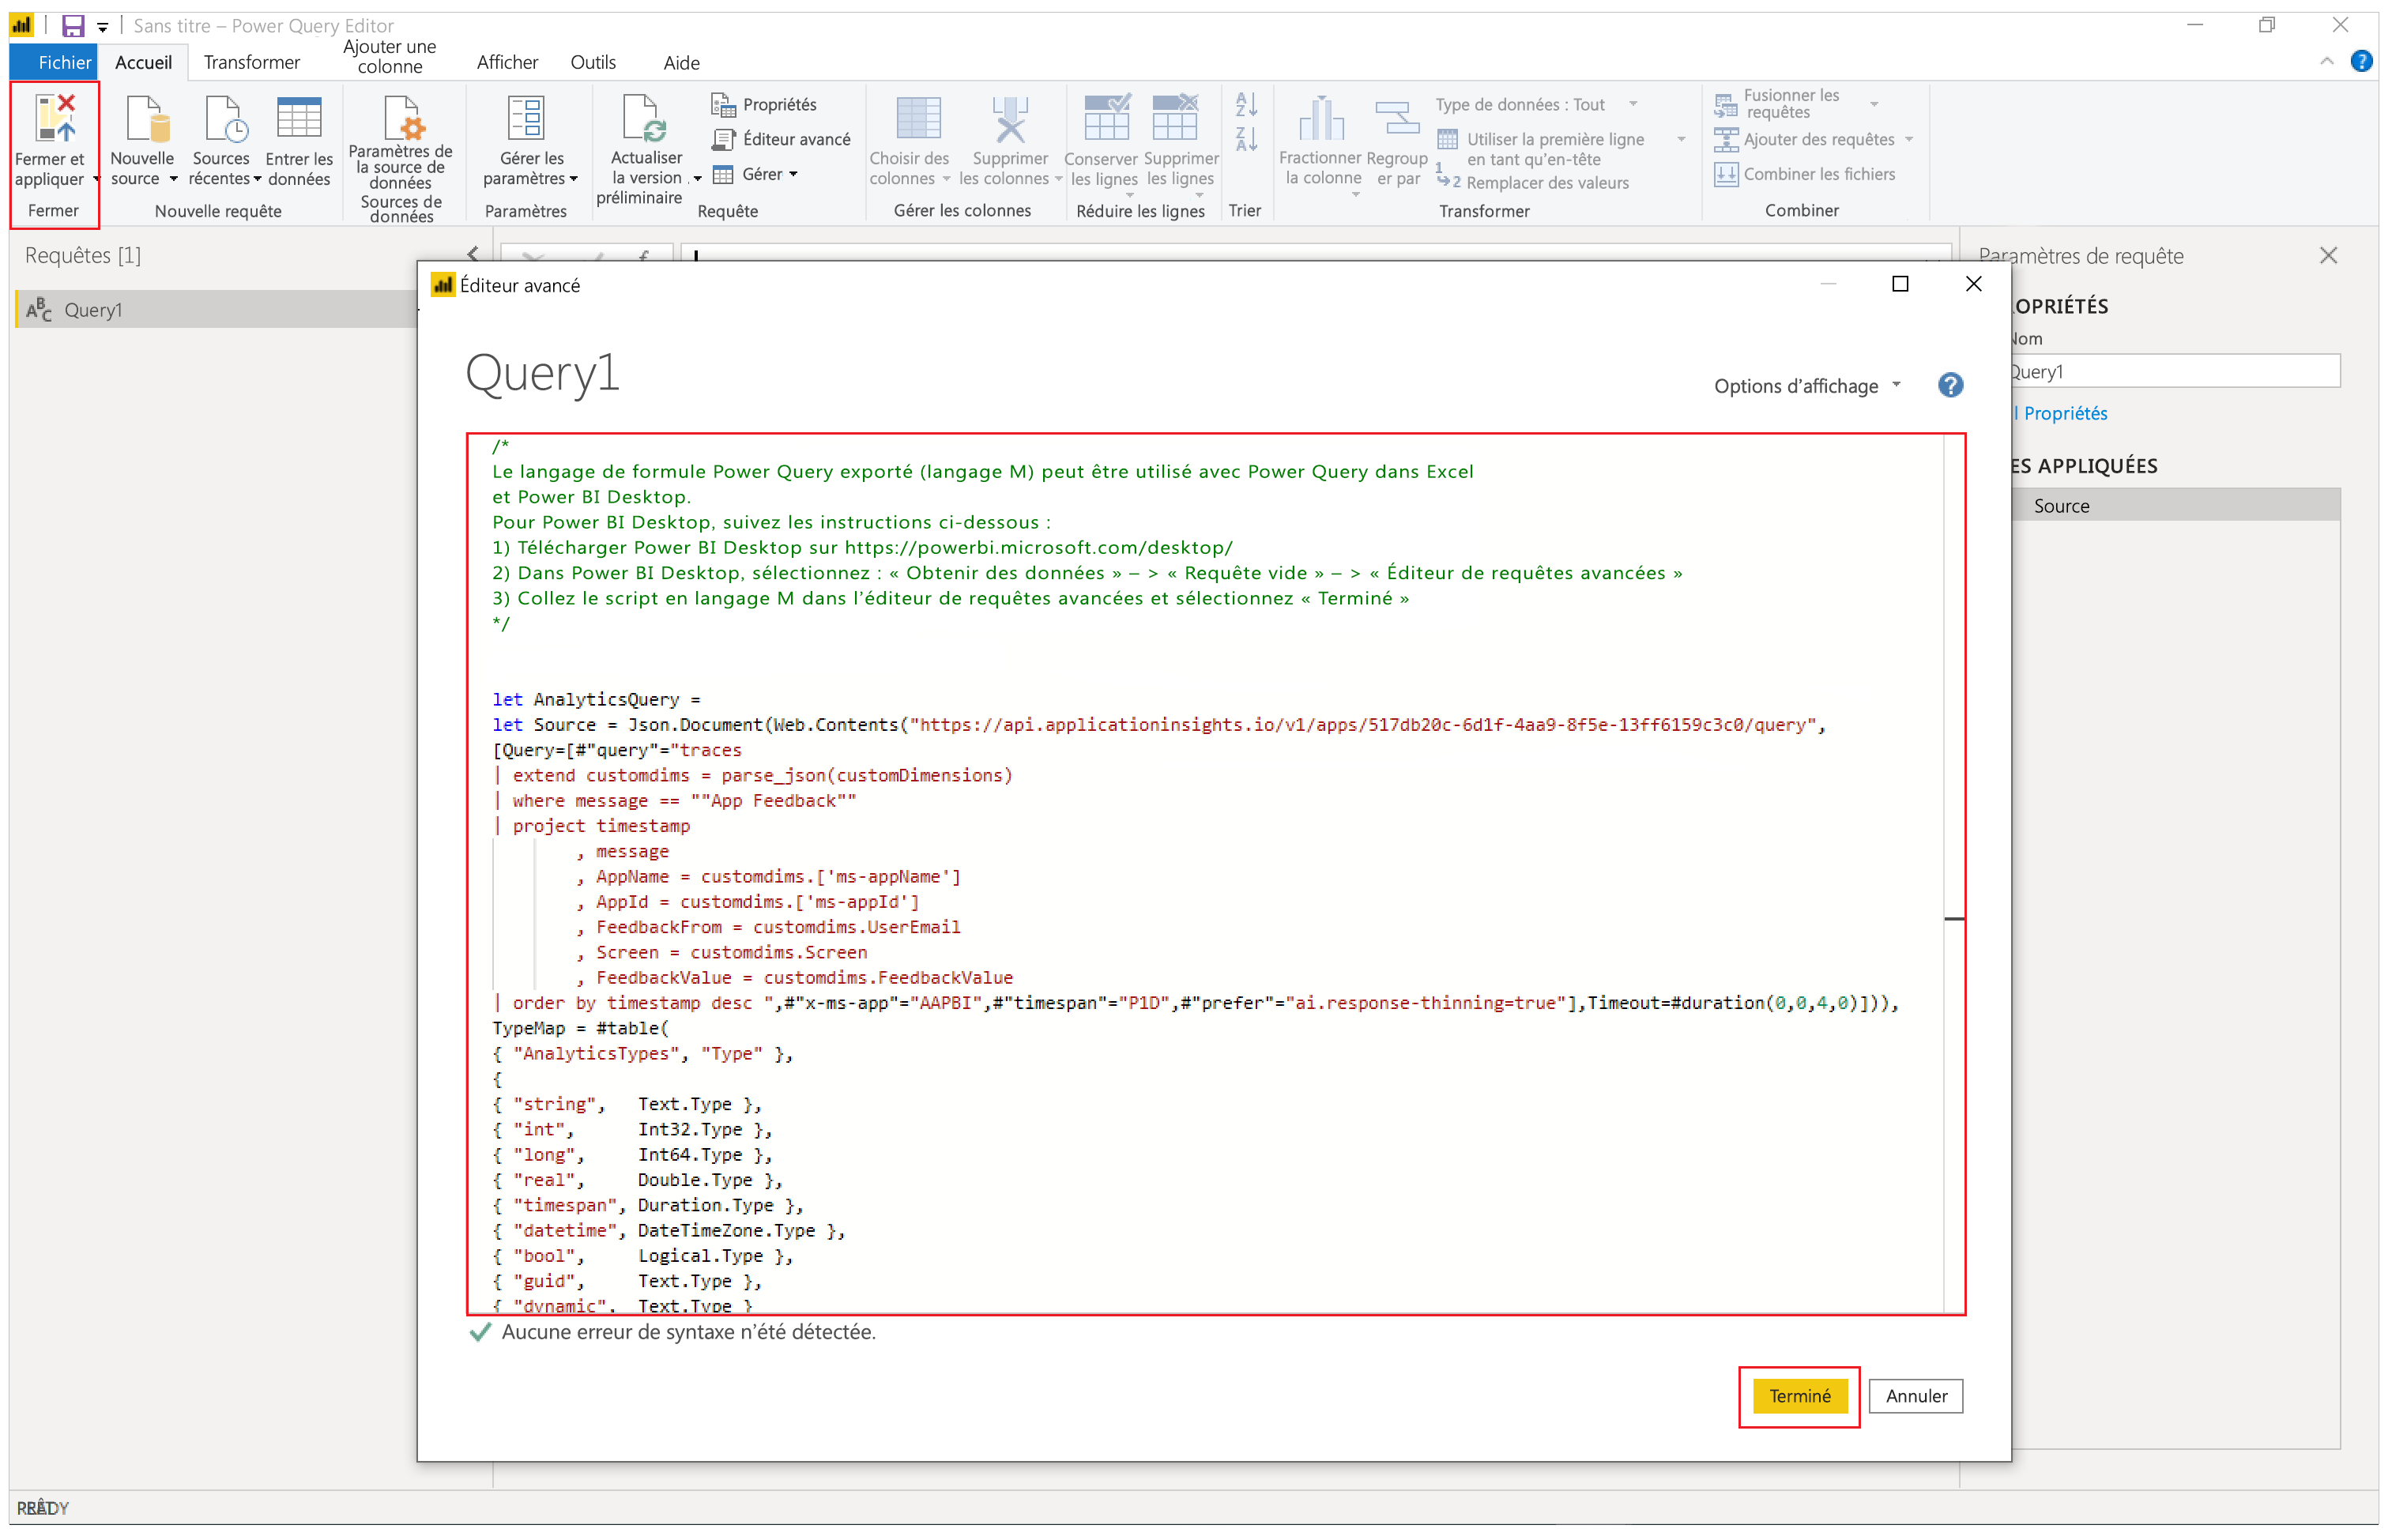Open help icon in Éditeur avancé dialog
The width and height of the screenshot is (2392, 1540).
[1950, 385]
